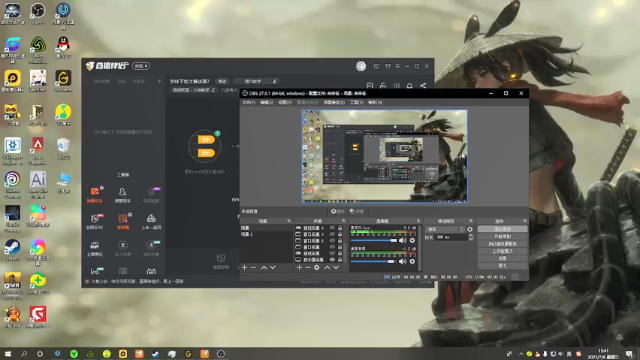Toggle visibility eye of 显示器采集 source
Screen dimensions: 640x360
coord(332,260)
